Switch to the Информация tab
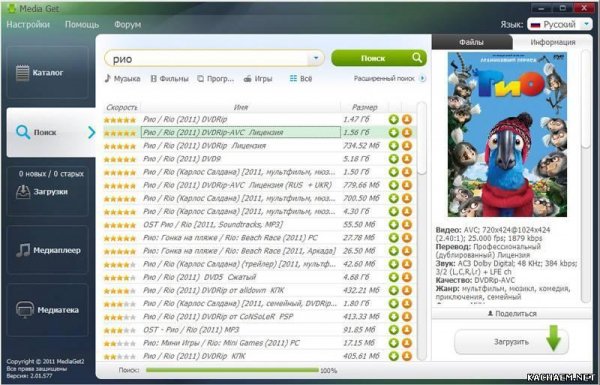Viewport: 600px width, 385px height. 553,42
